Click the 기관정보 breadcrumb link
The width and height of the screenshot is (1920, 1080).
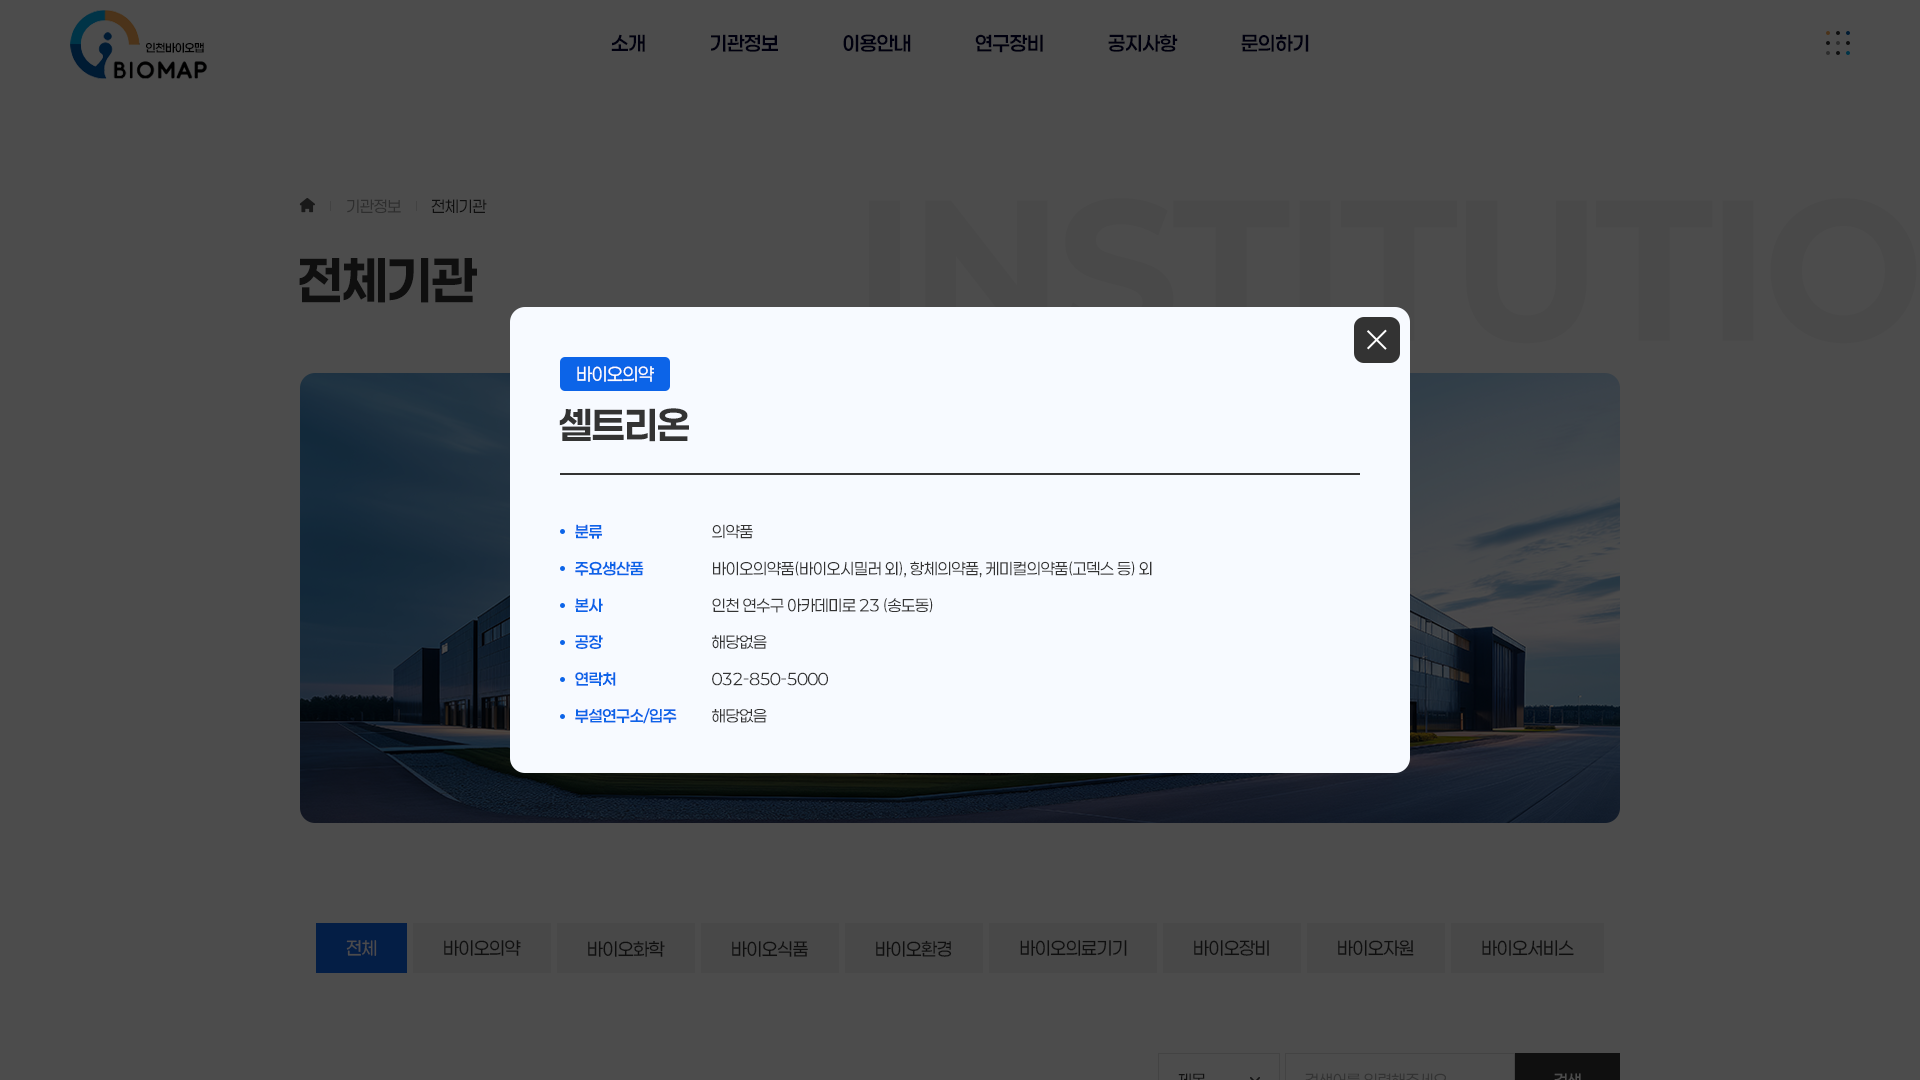373,206
